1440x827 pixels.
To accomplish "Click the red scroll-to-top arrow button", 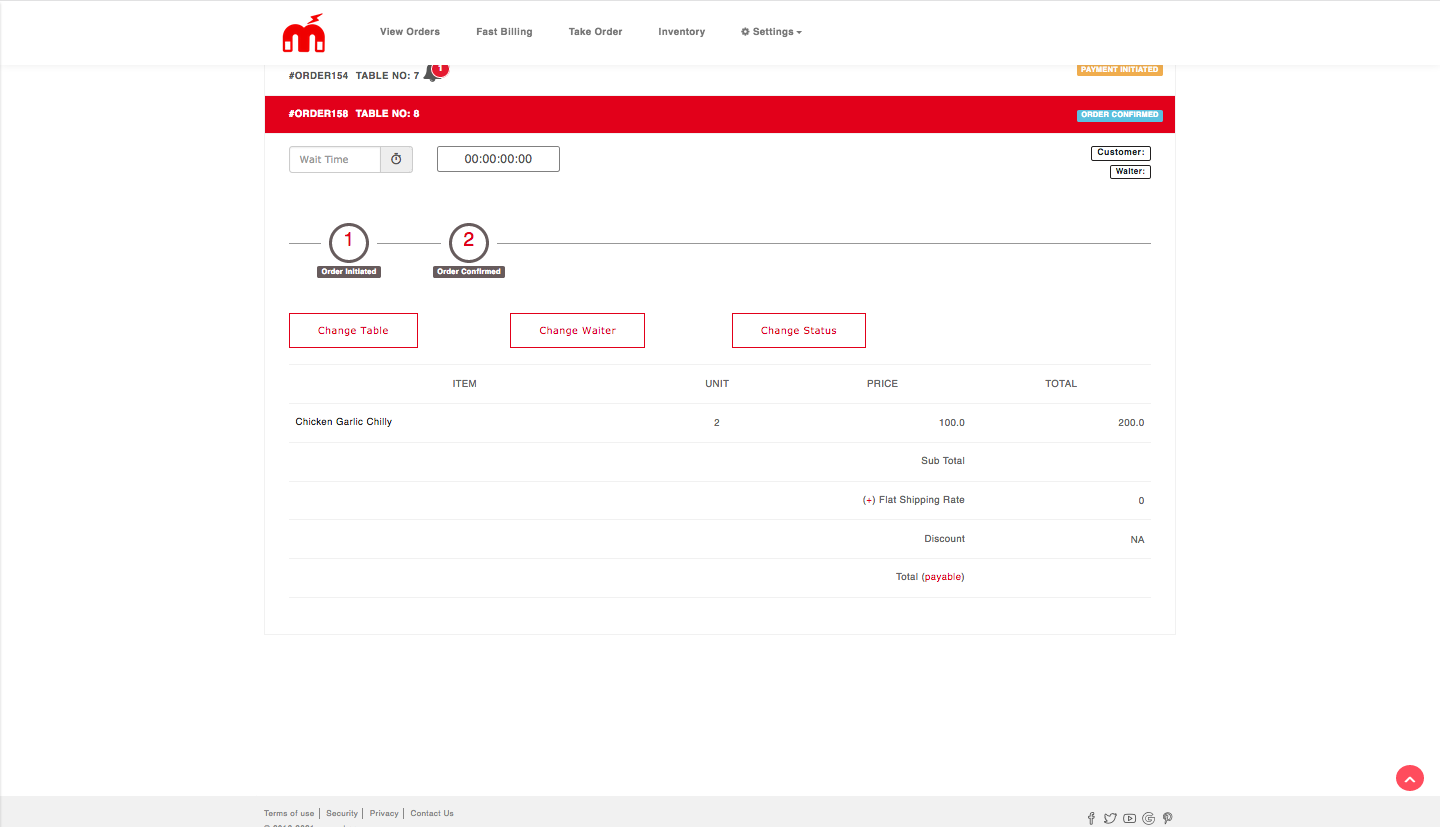I will [x=1410, y=778].
